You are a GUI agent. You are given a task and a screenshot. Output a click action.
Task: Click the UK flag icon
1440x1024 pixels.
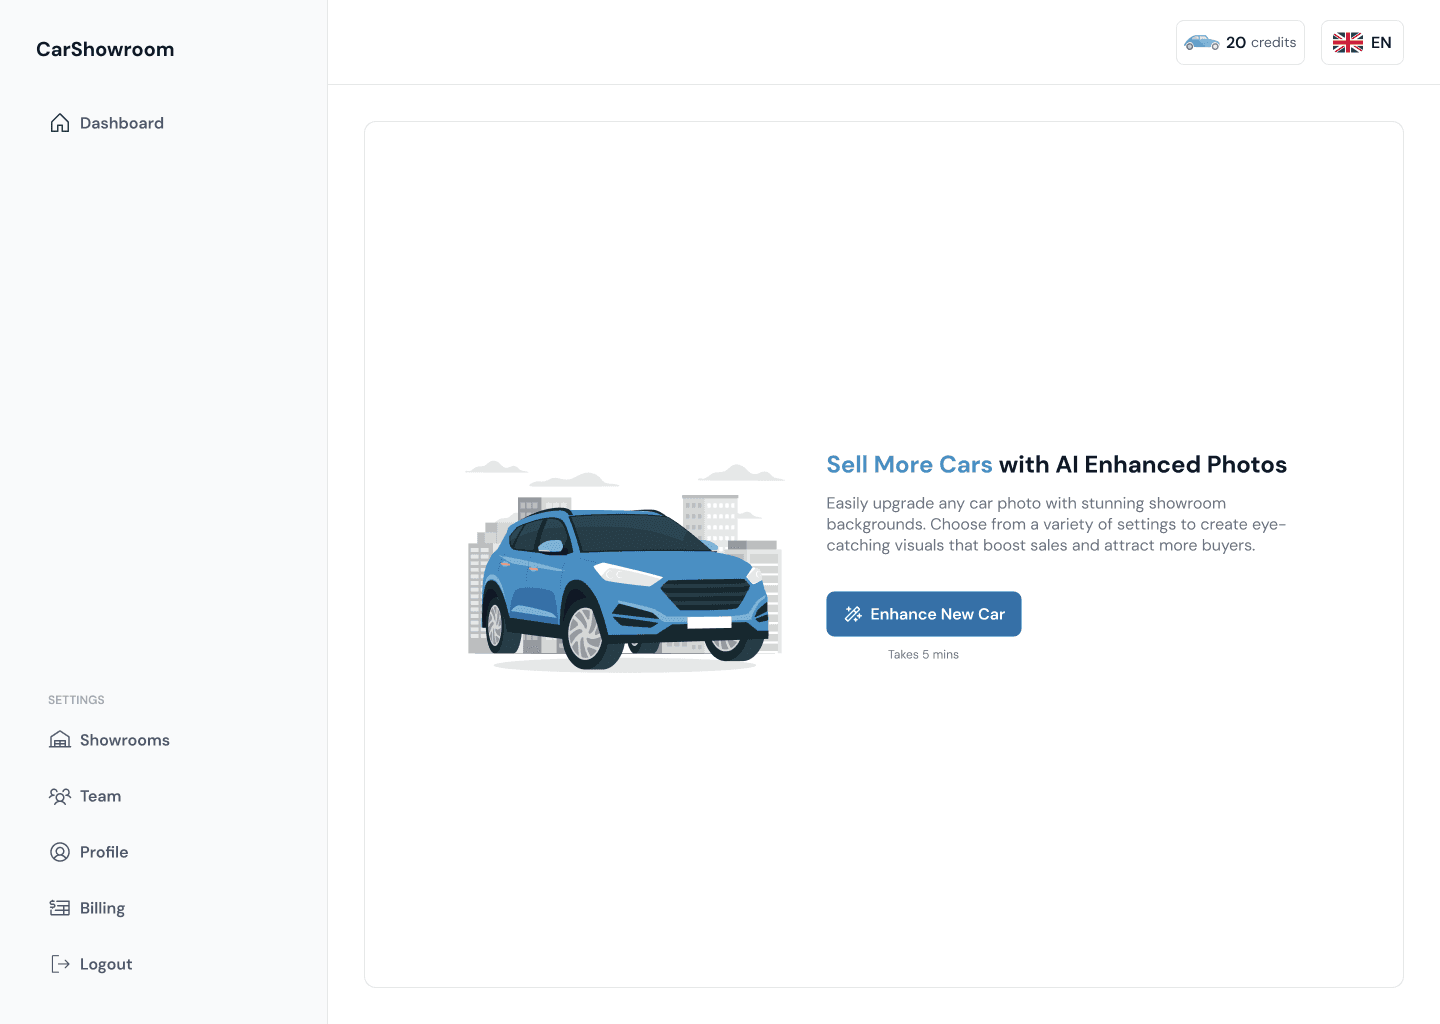pyautogui.click(x=1348, y=43)
